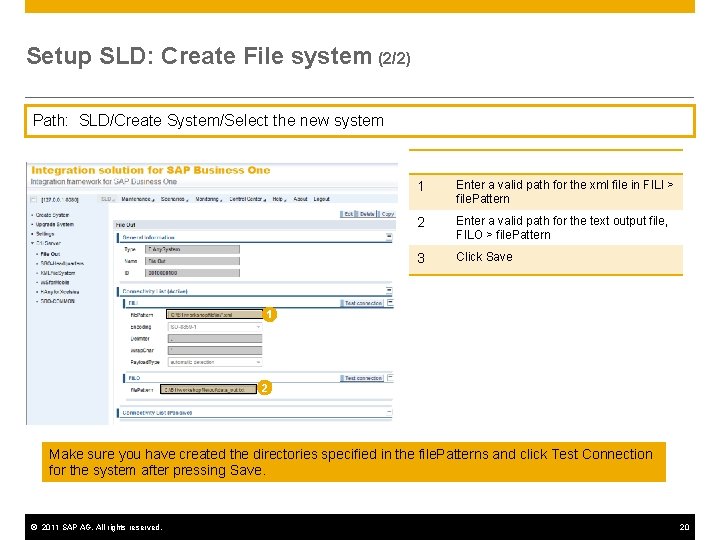This screenshot has width=720, height=540.
Task: Click the Copy button
Action: click(x=387, y=214)
